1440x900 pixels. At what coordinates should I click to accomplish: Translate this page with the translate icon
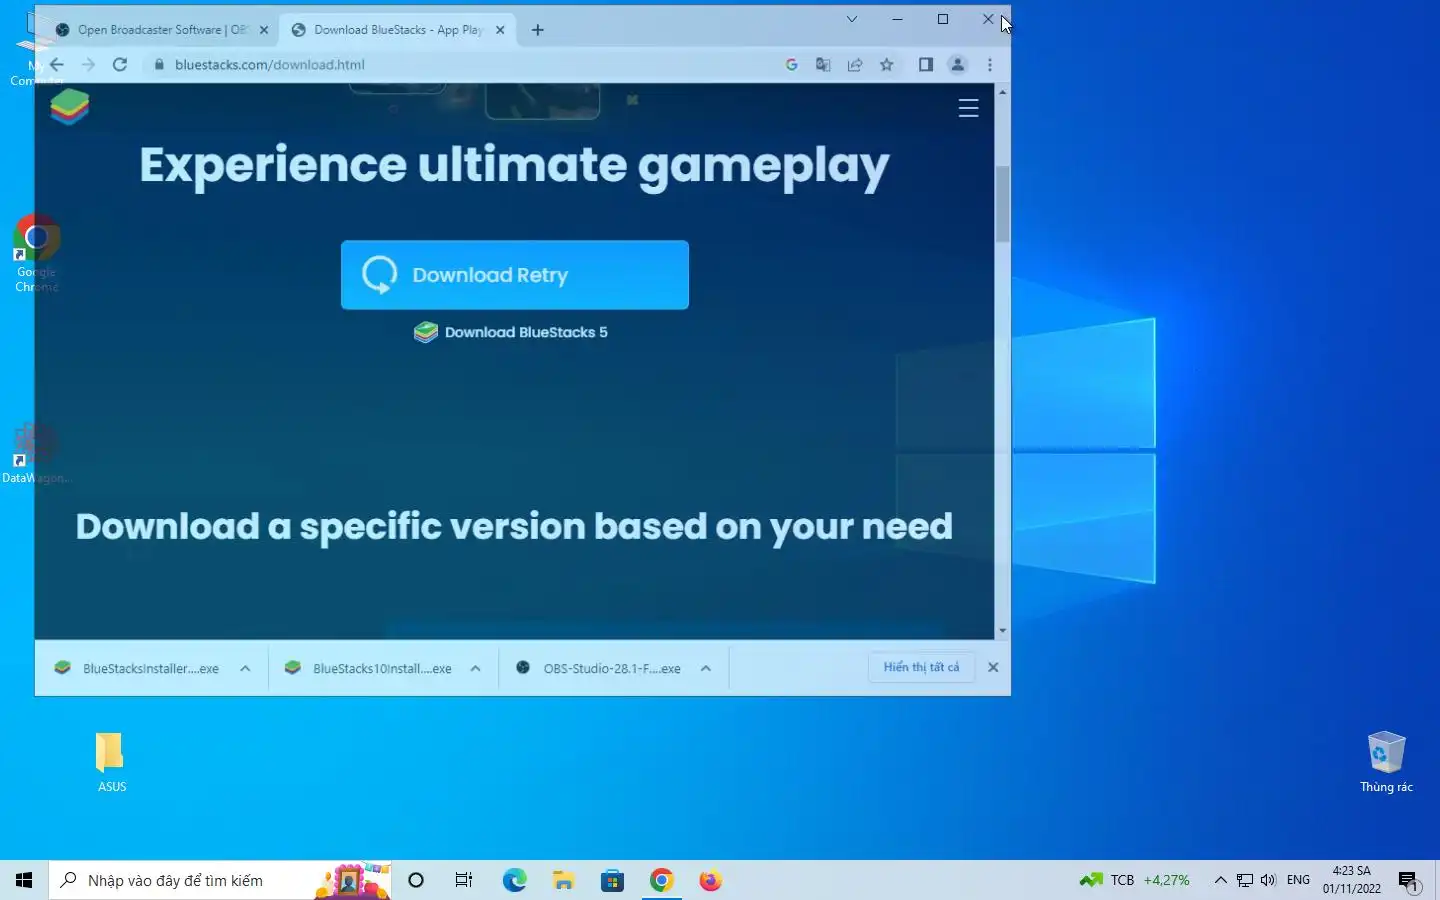pyautogui.click(x=823, y=64)
